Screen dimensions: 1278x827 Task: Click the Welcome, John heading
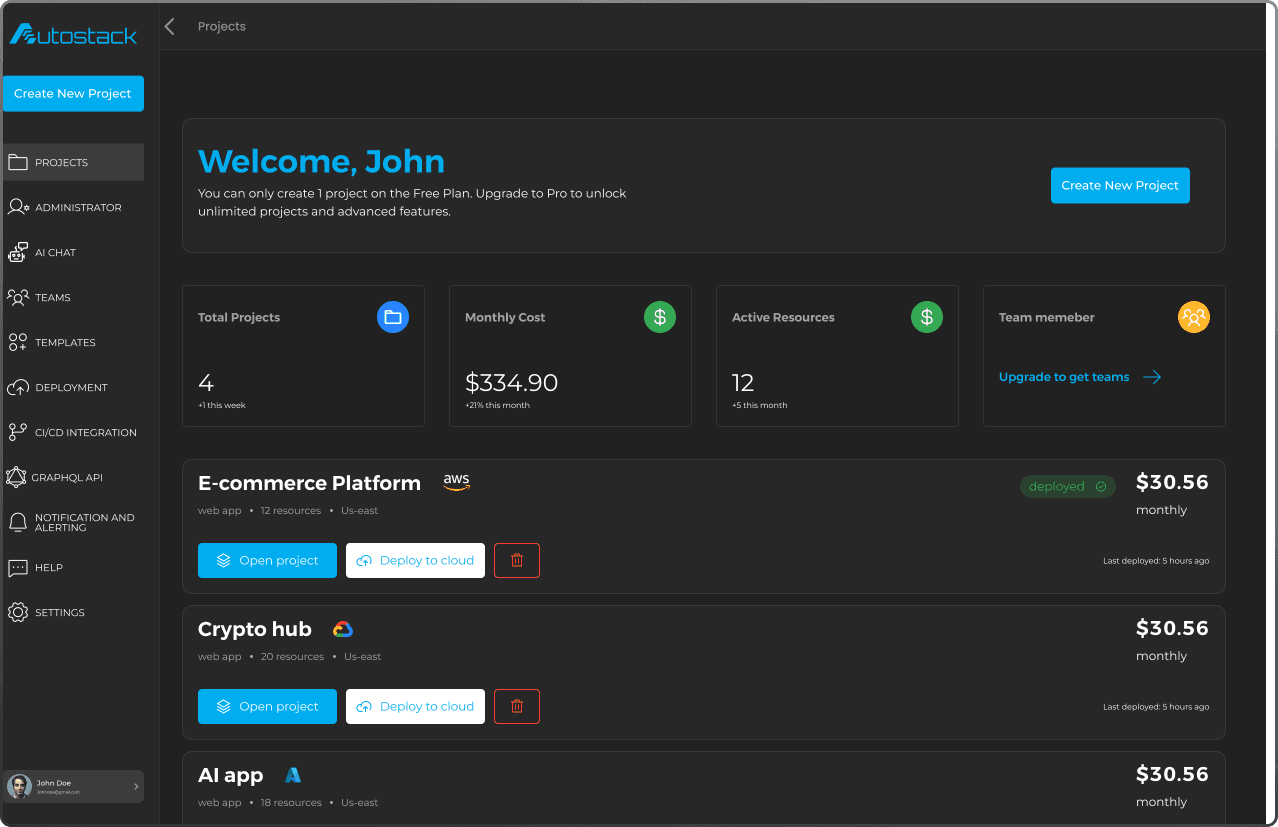click(321, 161)
